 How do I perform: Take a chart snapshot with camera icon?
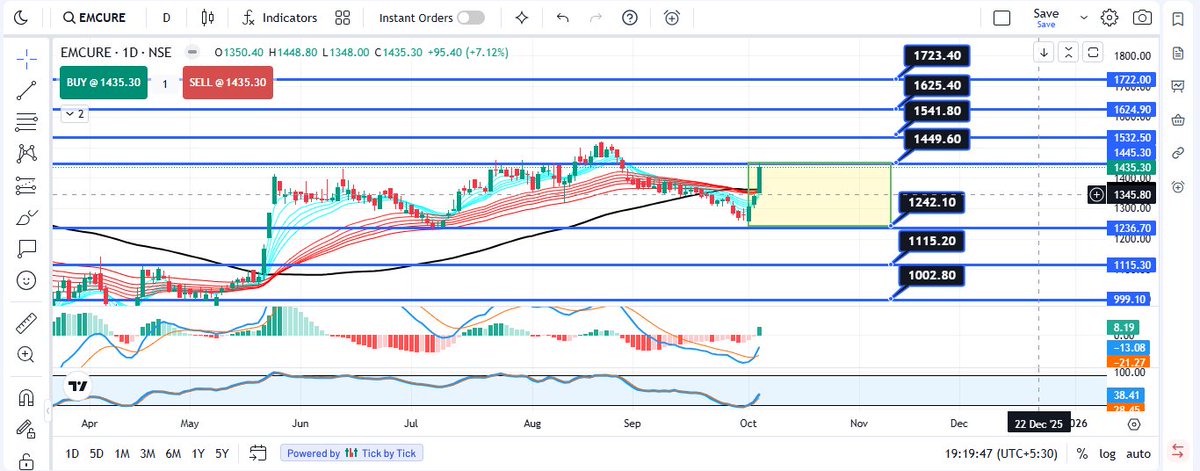pyautogui.click(x=1142, y=17)
